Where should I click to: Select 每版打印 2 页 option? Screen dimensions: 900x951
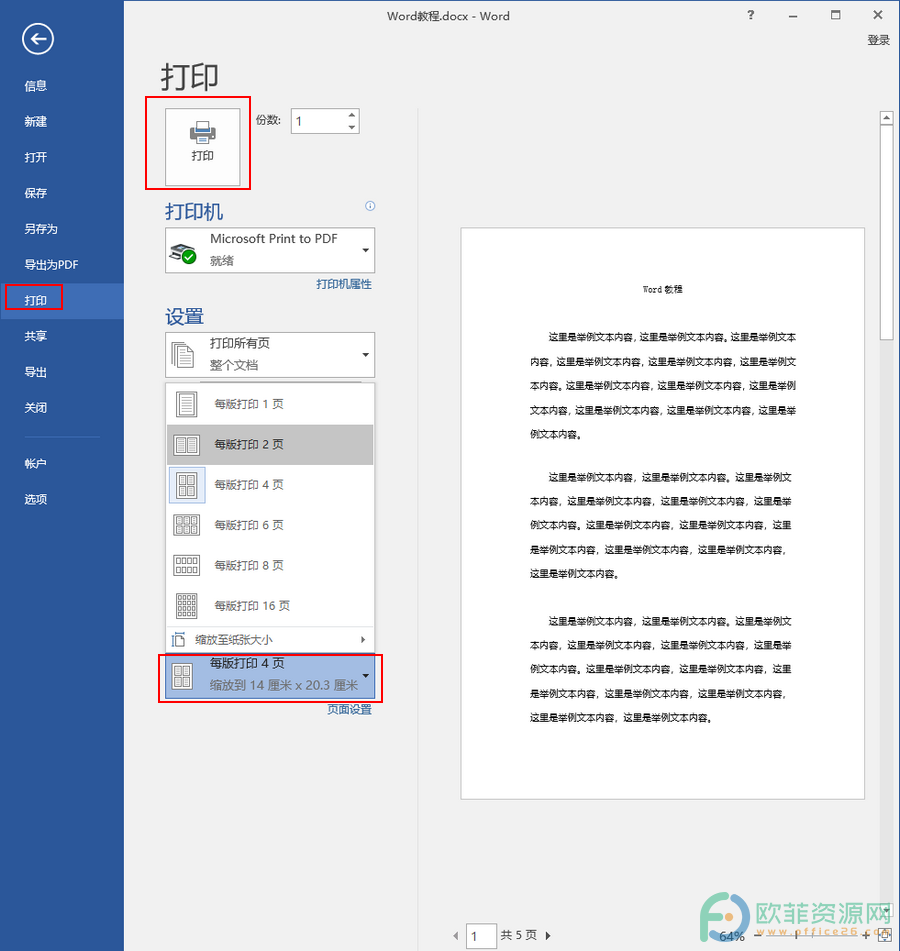coord(270,445)
